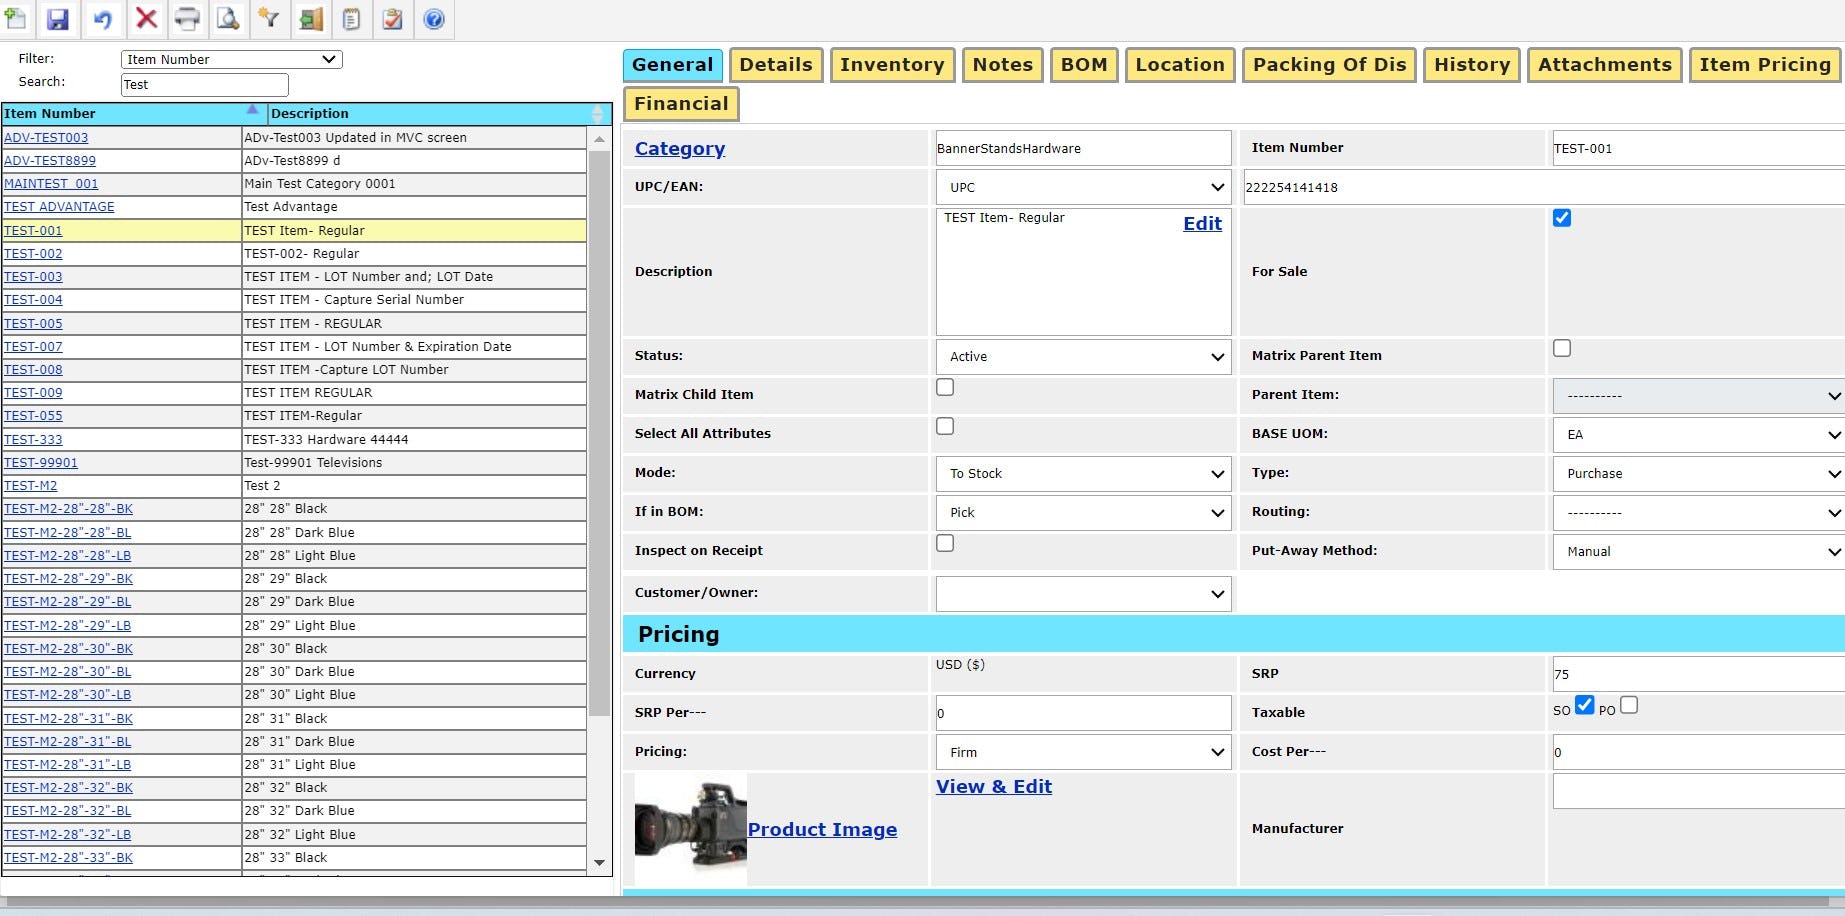Viewport: 1845px width, 916px height.
Task: Switch to the Inventory tab
Action: (x=891, y=64)
